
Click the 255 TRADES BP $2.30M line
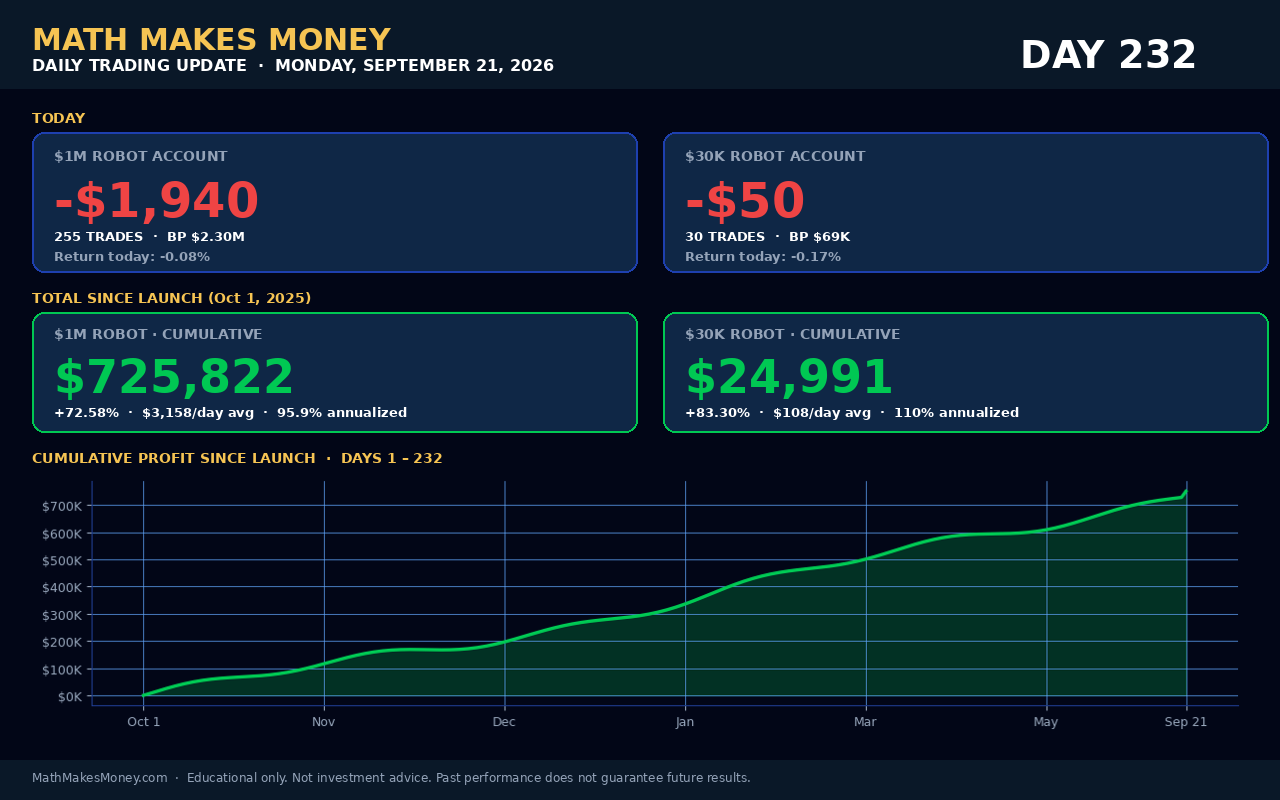149,237
